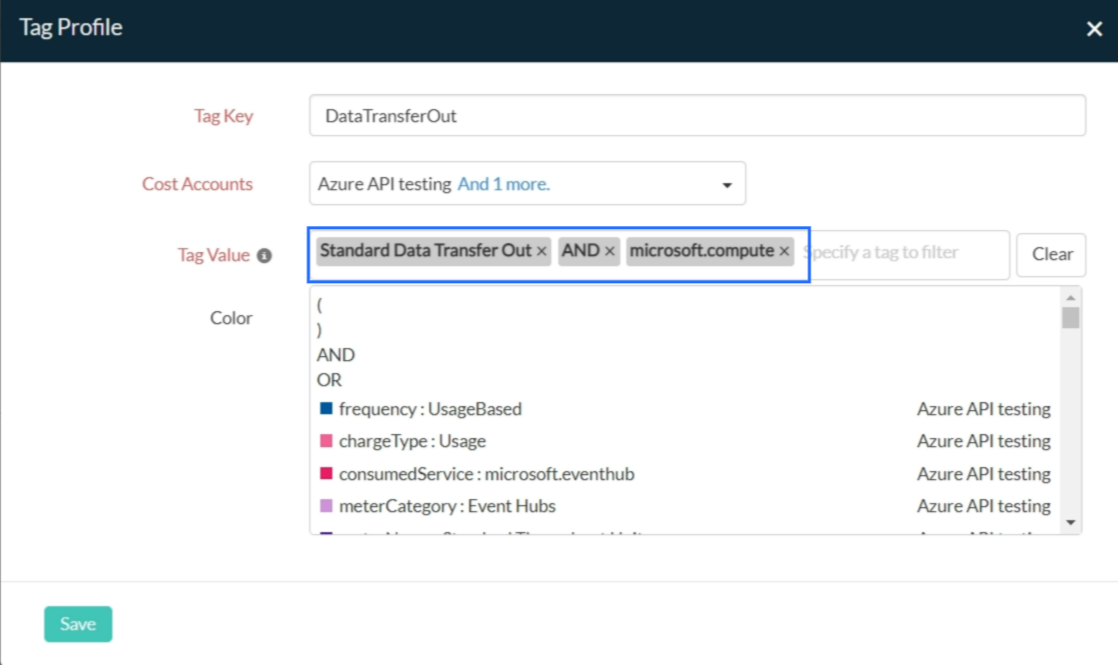
Task: Open the Cost Accounts dropdown arrow
Action: click(x=727, y=185)
